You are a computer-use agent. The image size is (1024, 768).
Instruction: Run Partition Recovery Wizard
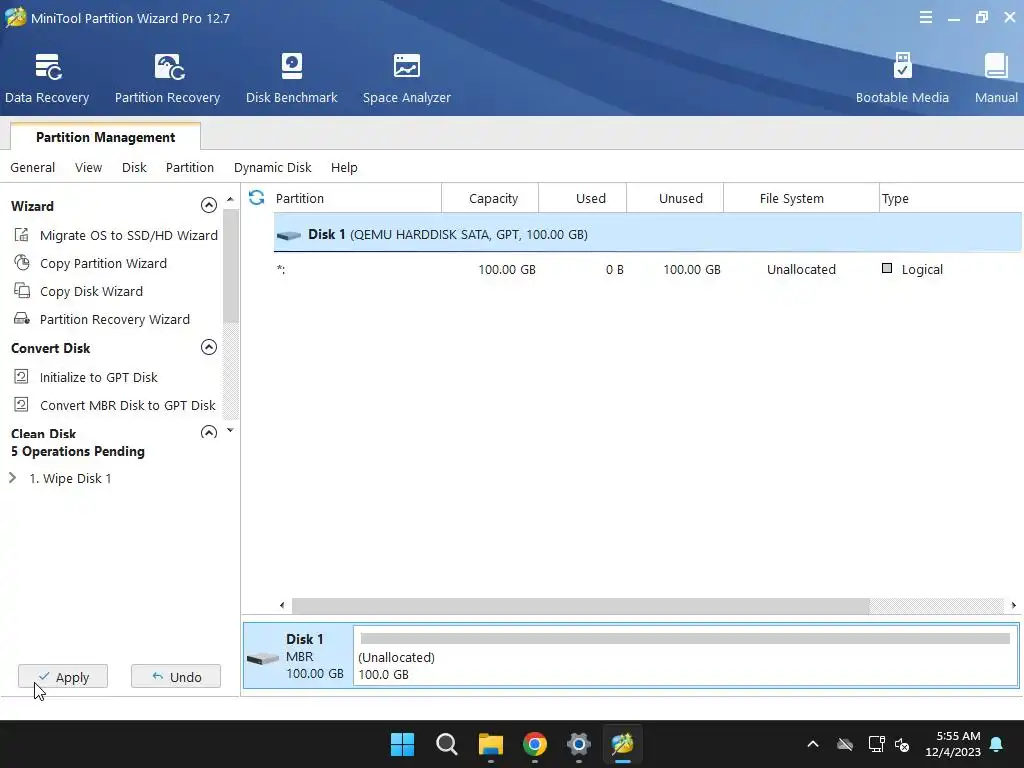click(x=114, y=319)
